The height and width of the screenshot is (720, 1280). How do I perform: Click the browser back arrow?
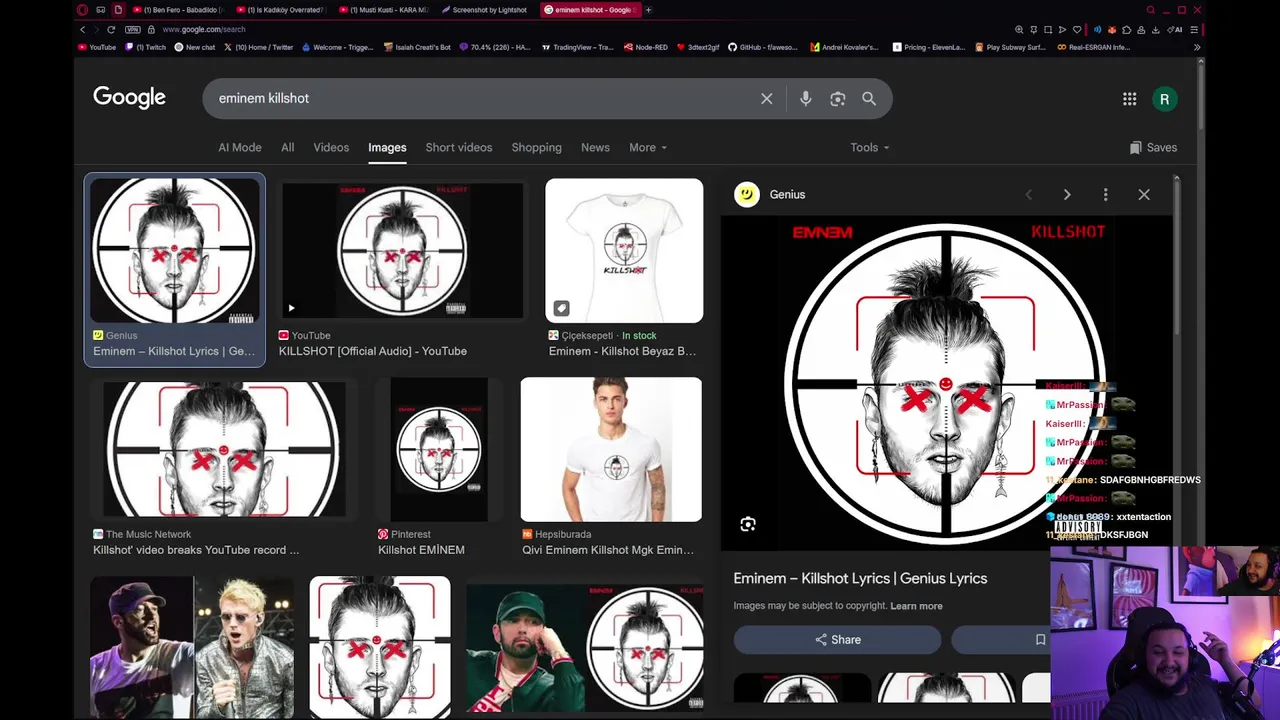(x=83, y=29)
